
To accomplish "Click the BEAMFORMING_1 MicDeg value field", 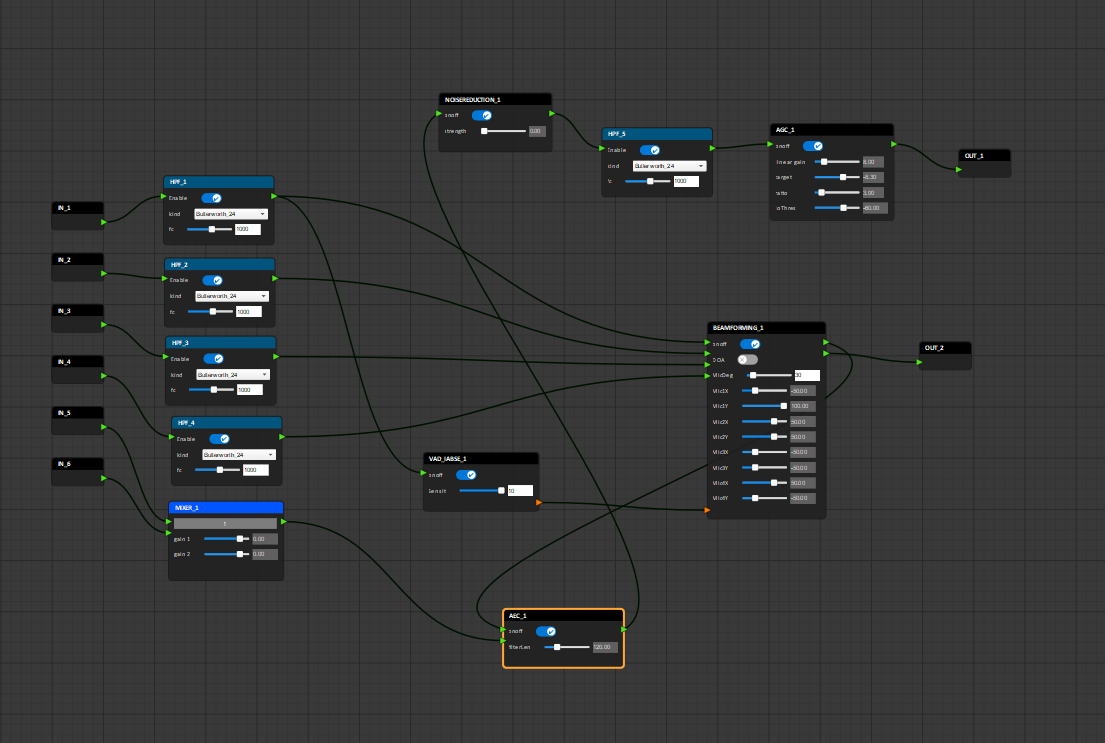I will point(807,375).
